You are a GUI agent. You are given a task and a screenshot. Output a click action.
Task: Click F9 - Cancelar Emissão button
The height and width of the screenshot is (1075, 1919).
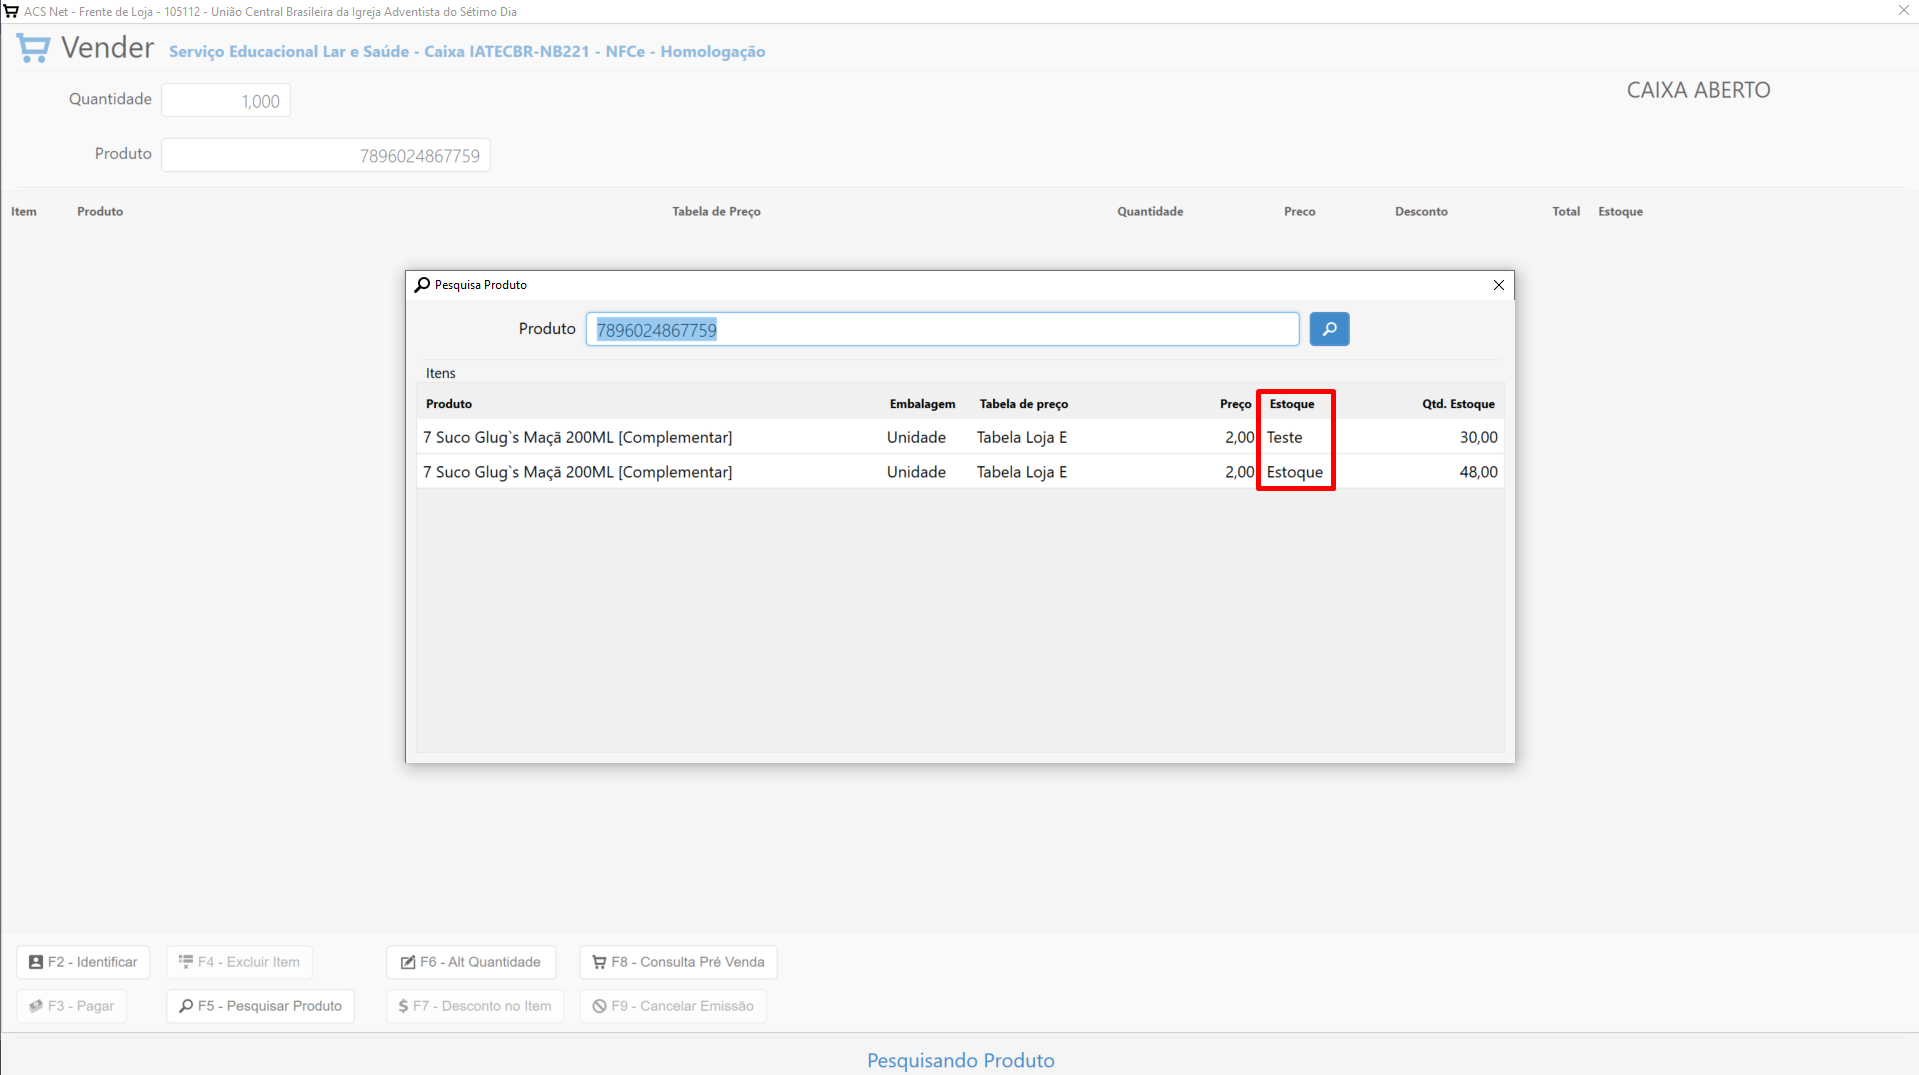[673, 1006]
